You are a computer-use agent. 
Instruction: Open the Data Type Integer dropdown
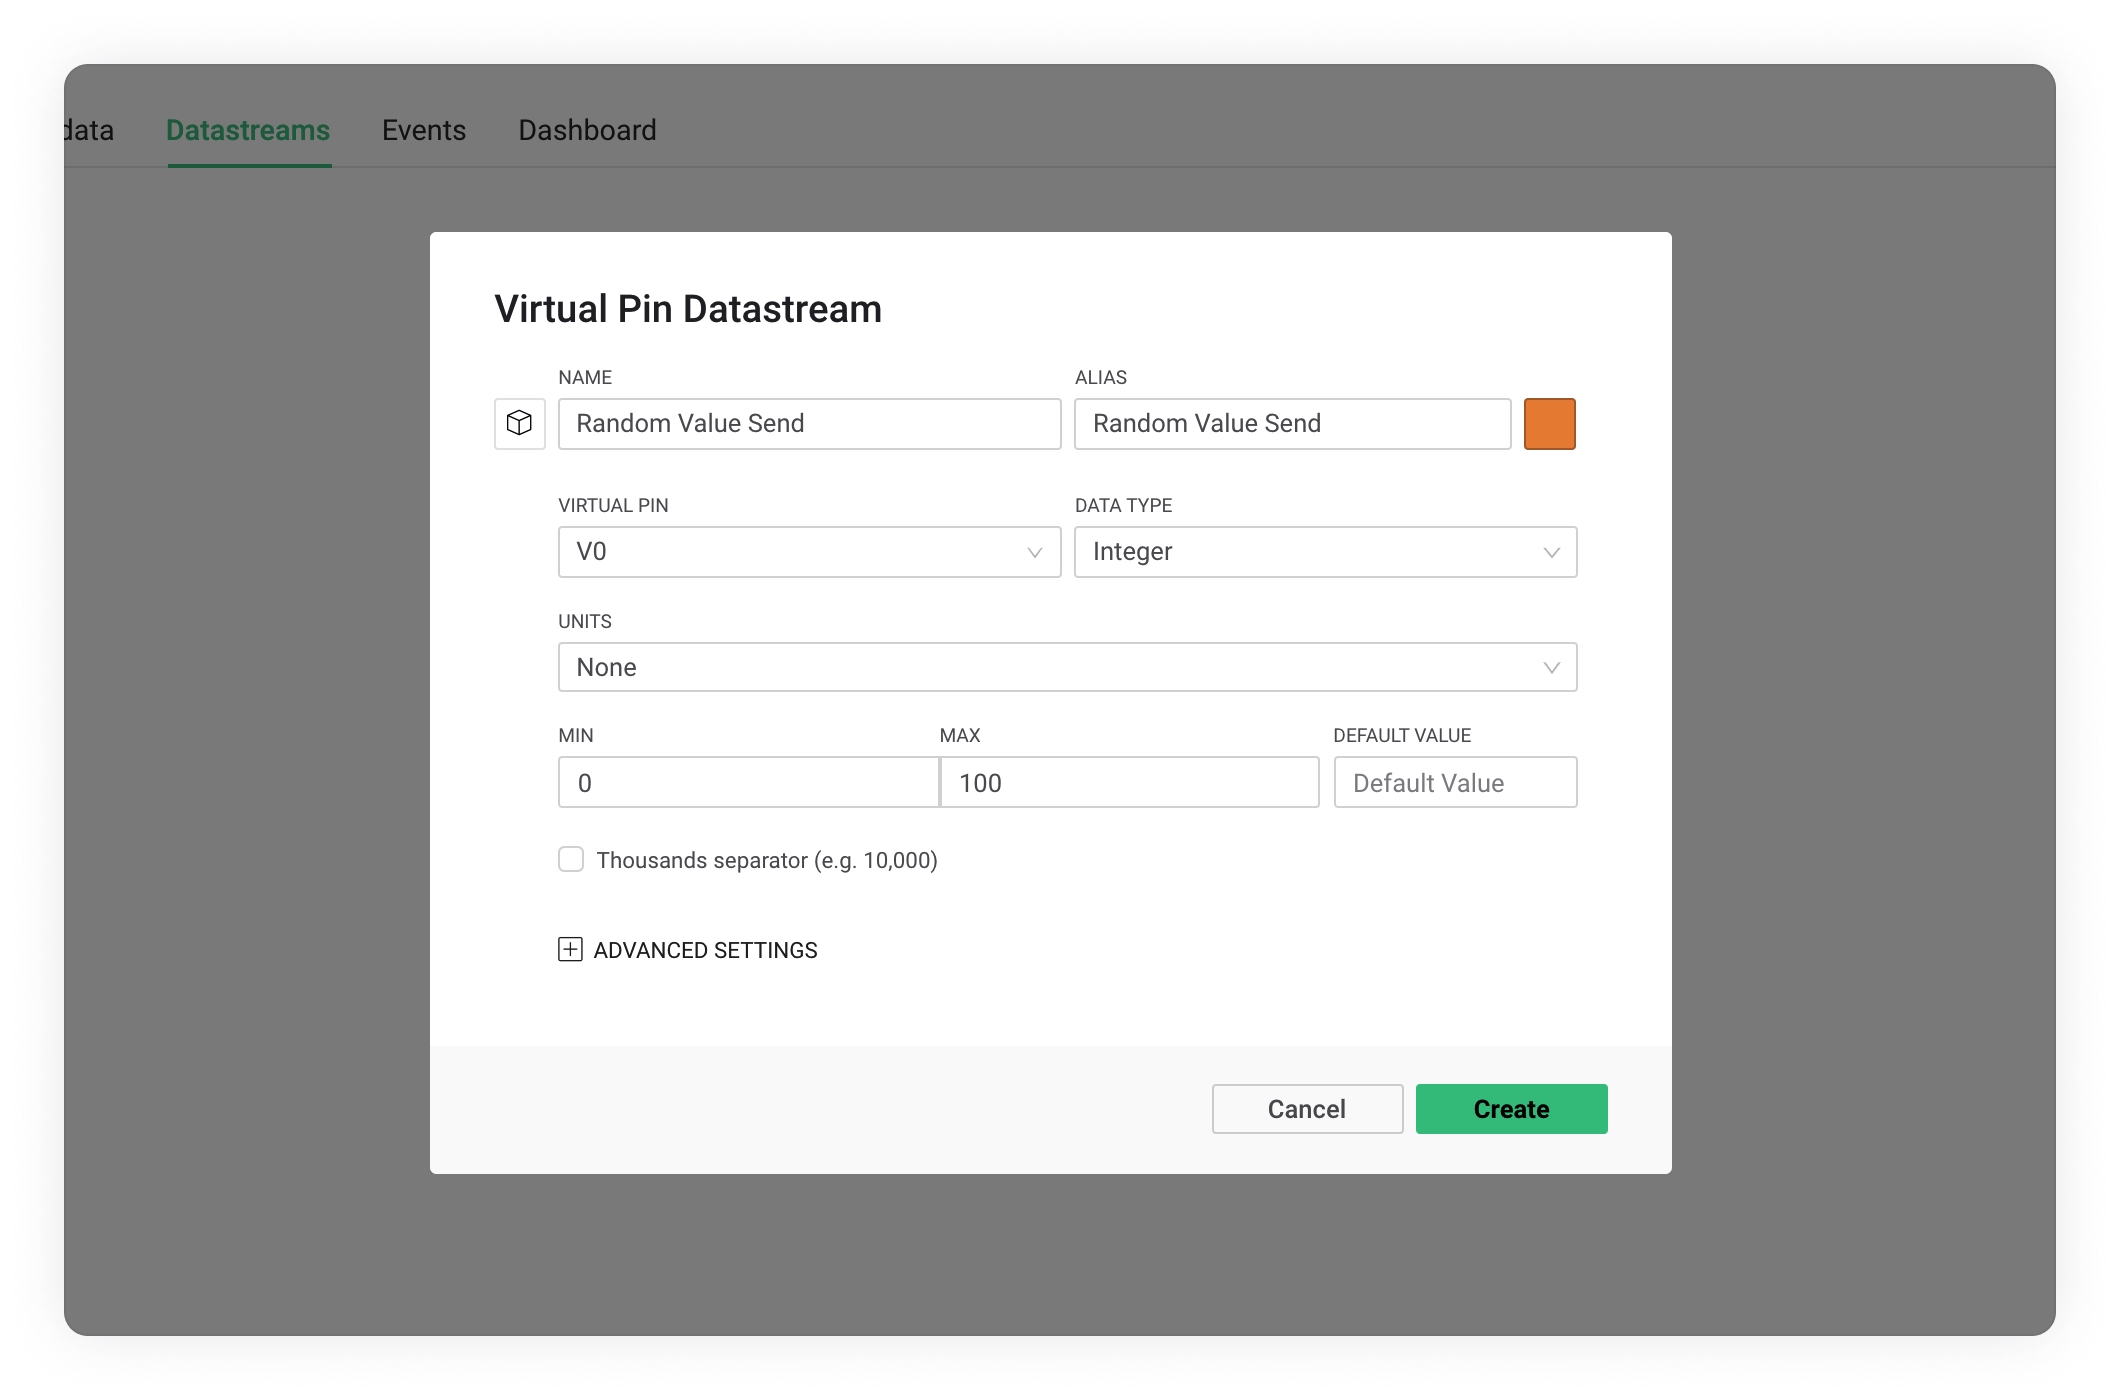1324,552
